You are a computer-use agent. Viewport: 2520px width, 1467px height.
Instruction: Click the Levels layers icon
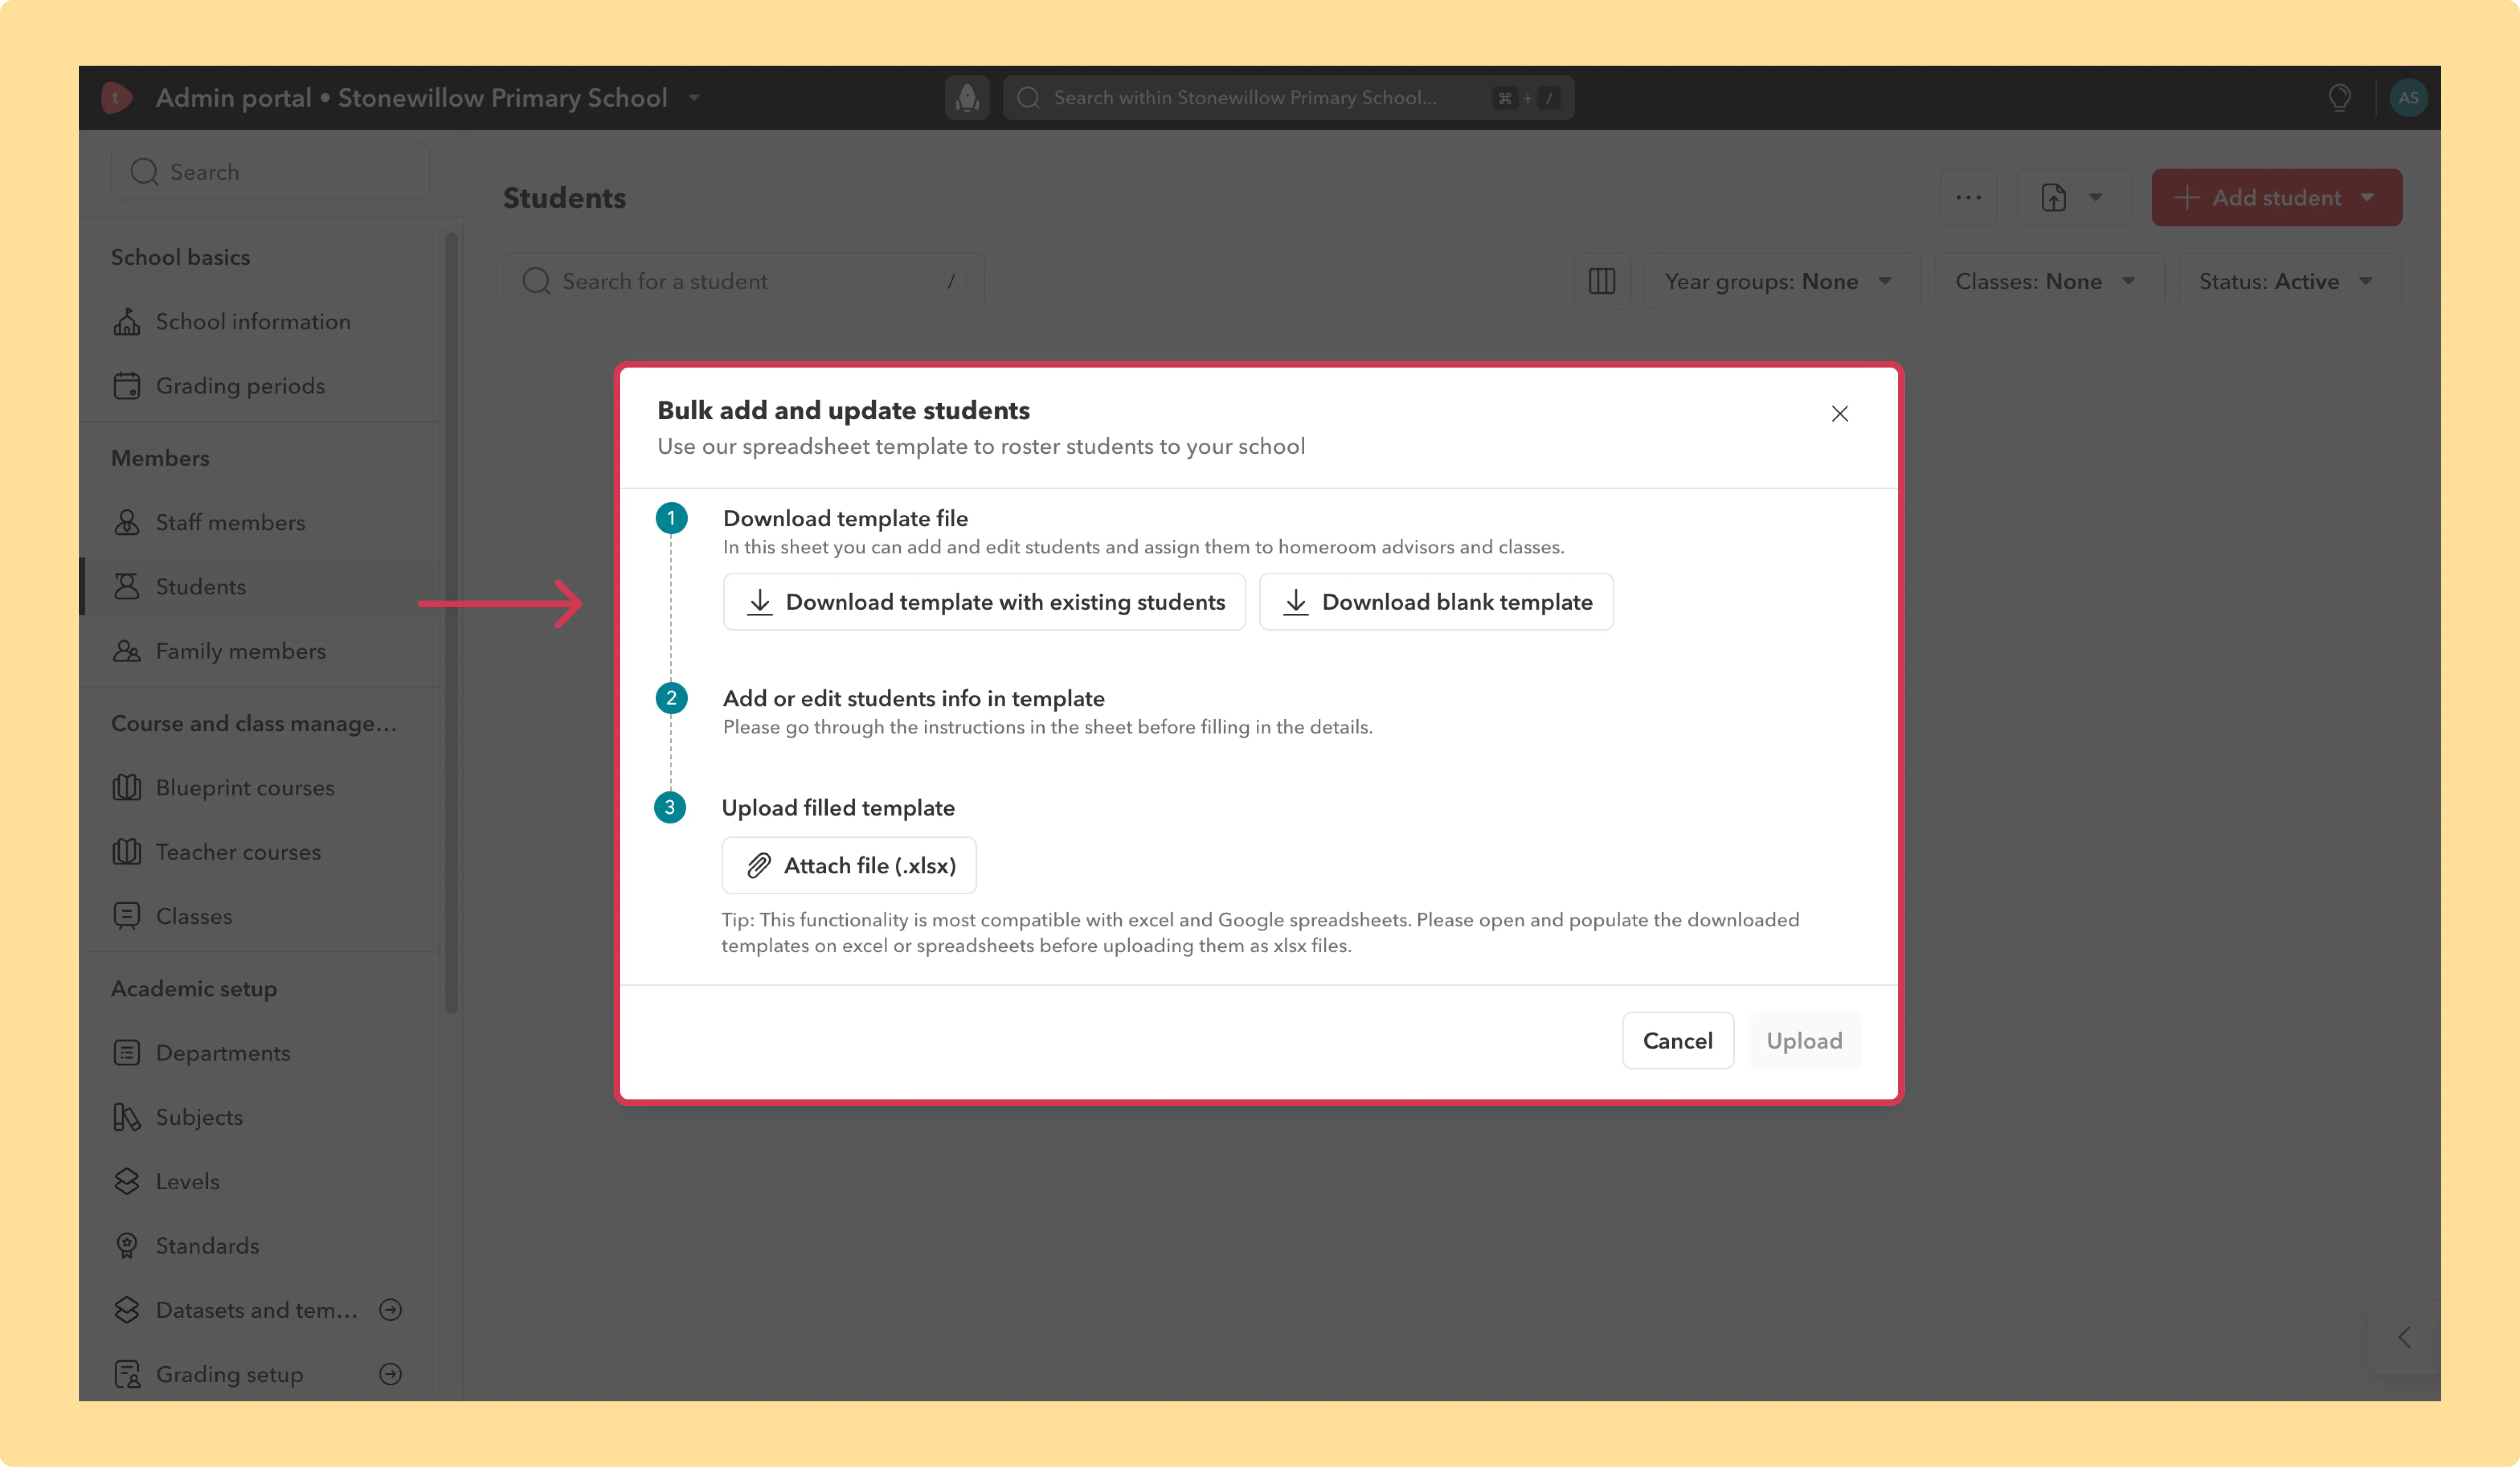(x=127, y=1181)
